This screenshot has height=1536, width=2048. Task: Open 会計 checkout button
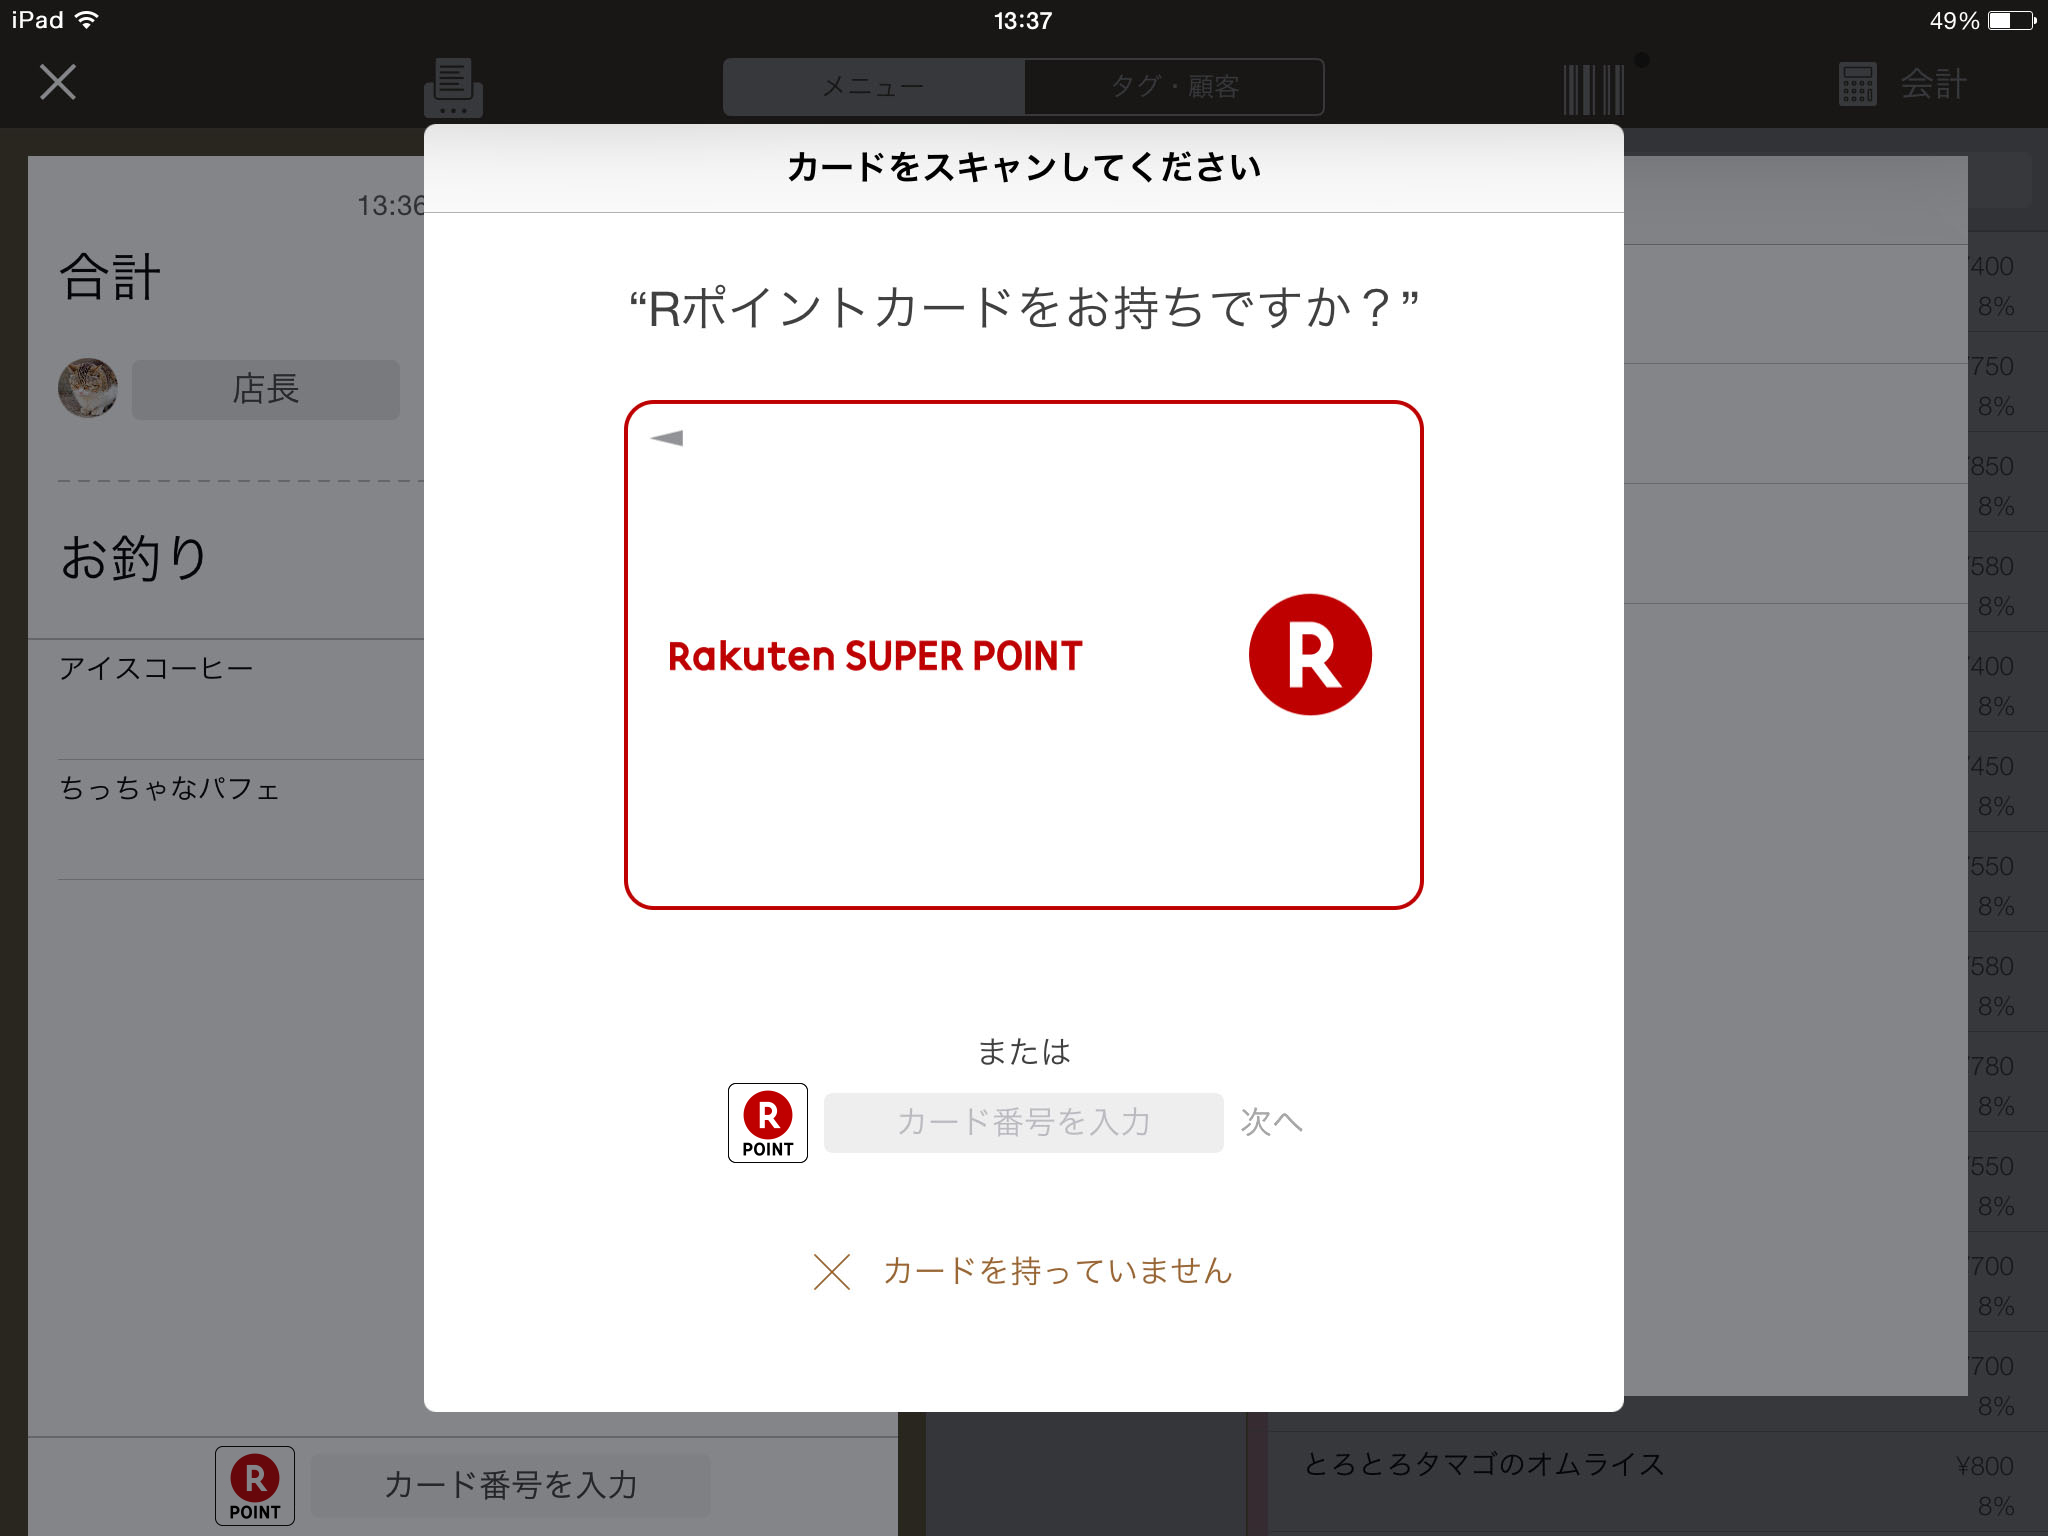click(1903, 84)
